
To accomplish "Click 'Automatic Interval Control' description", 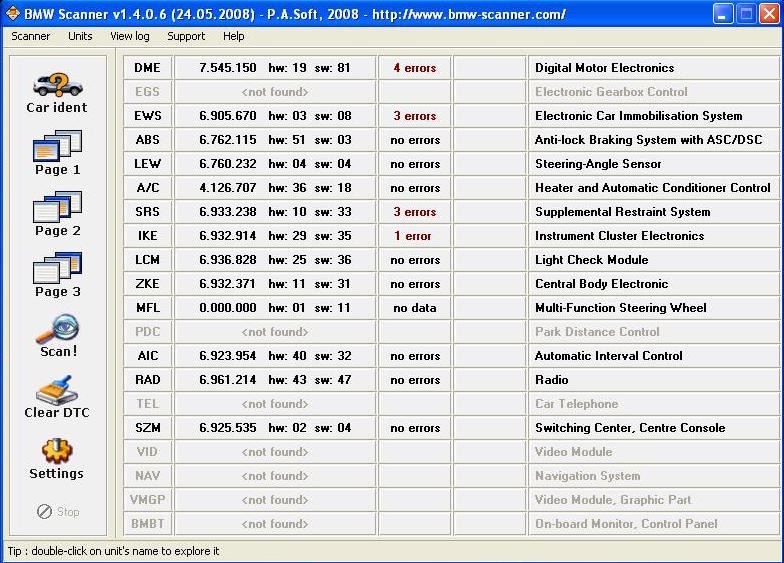I will coord(608,356).
